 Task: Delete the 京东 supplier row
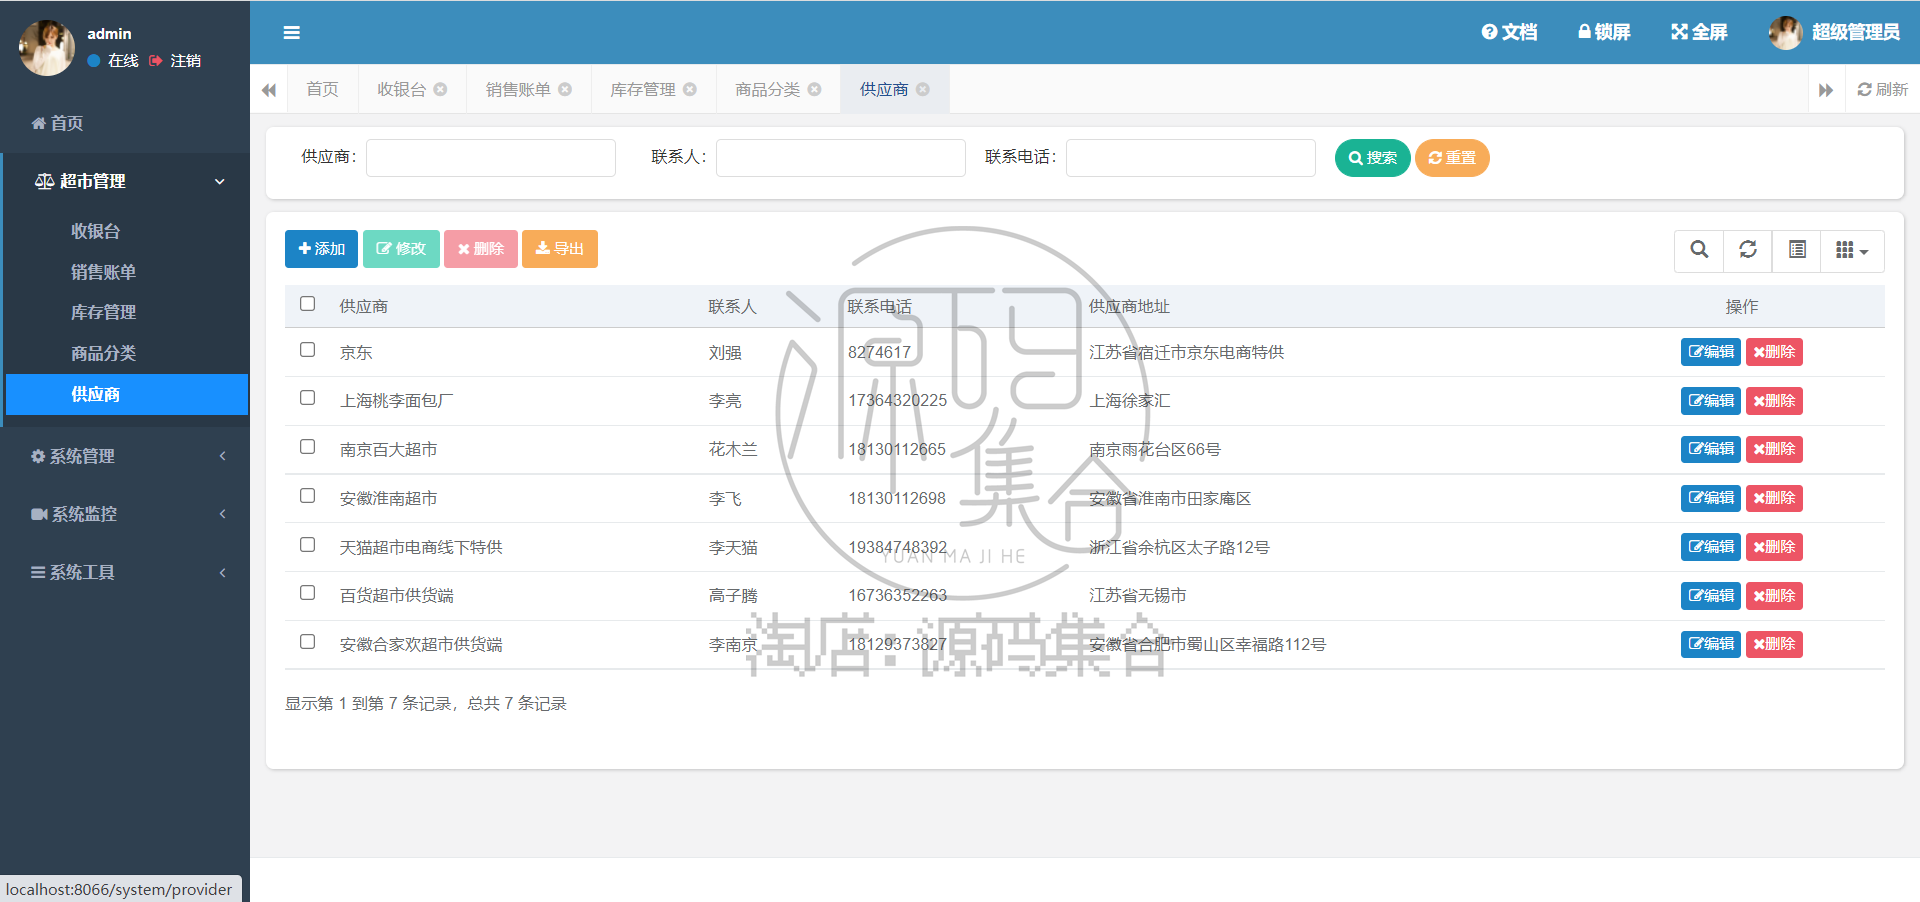point(1774,352)
